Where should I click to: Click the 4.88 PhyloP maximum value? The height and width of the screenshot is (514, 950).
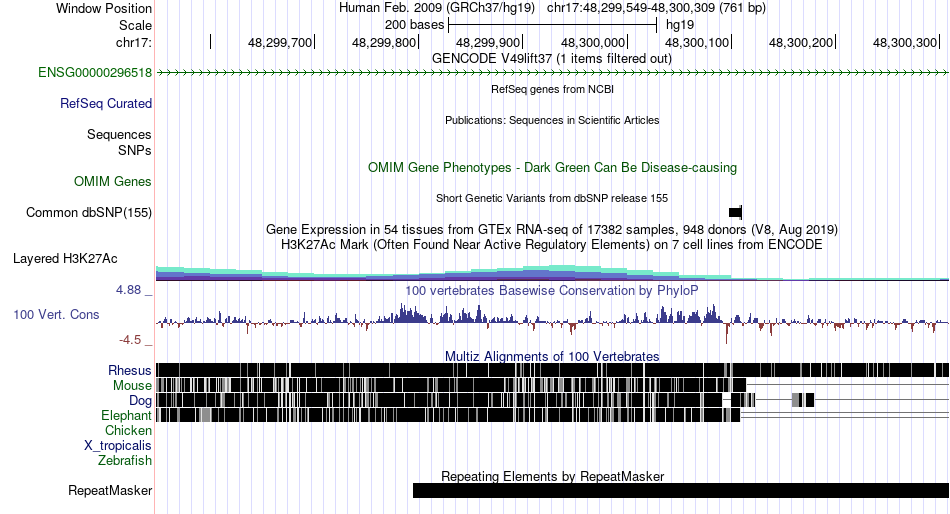click(128, 290)
